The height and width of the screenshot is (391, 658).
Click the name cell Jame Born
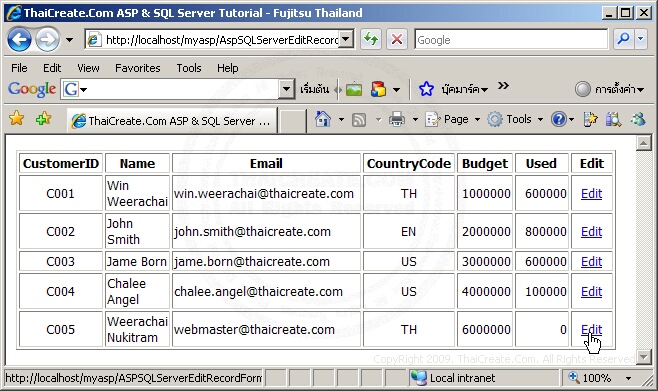(x=137, y=261)
